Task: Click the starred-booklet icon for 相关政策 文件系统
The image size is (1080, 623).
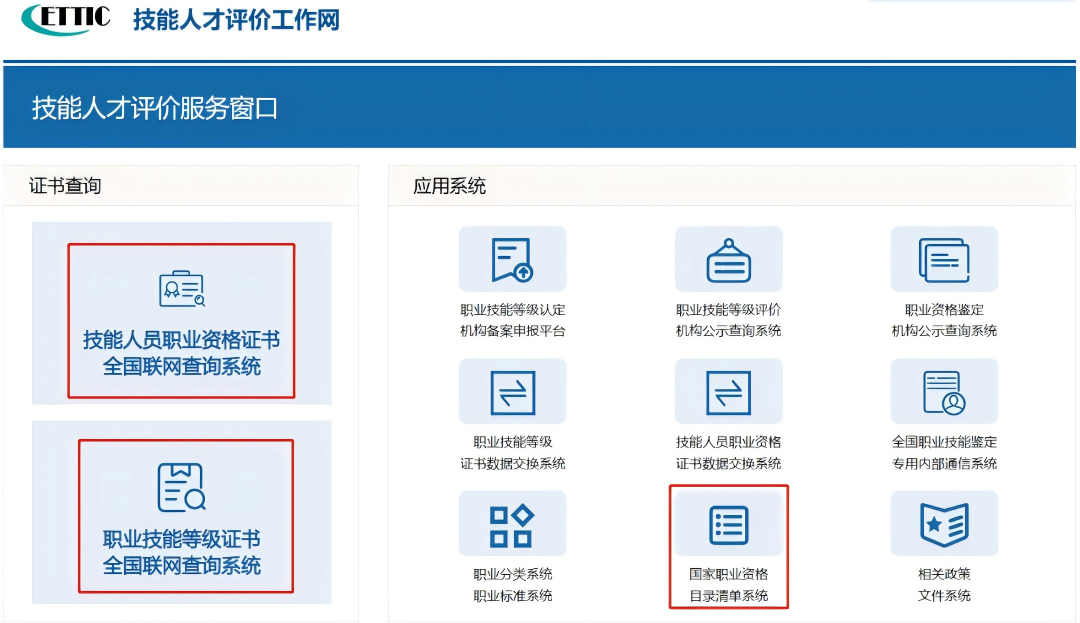Action: (x=944, y=524)
